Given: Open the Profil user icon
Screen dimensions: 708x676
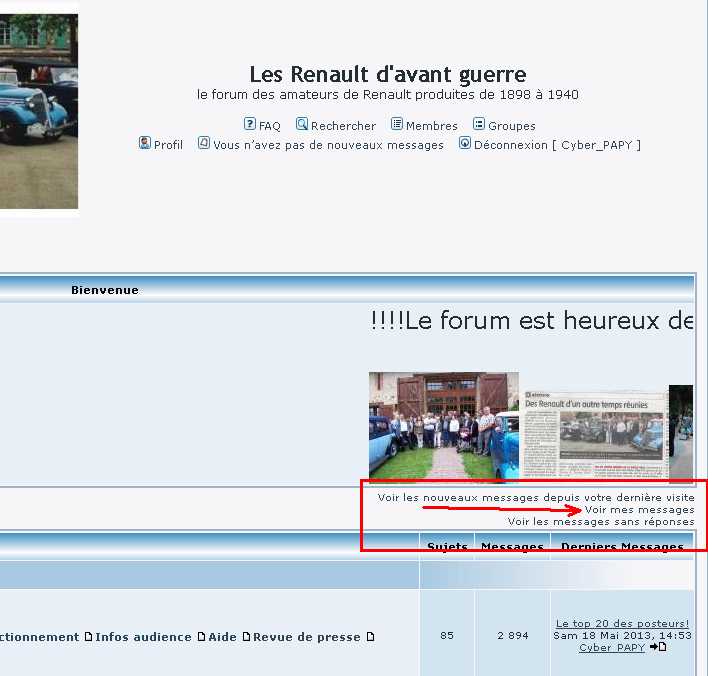Looking at the screenshot, I should (x=144, y=143).
